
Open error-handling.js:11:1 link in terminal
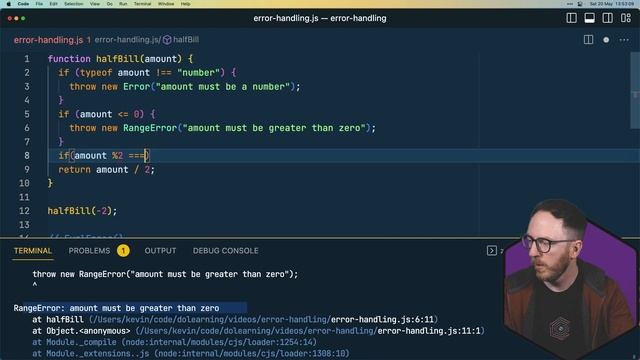pyautogui.click(x=429, y=331)
